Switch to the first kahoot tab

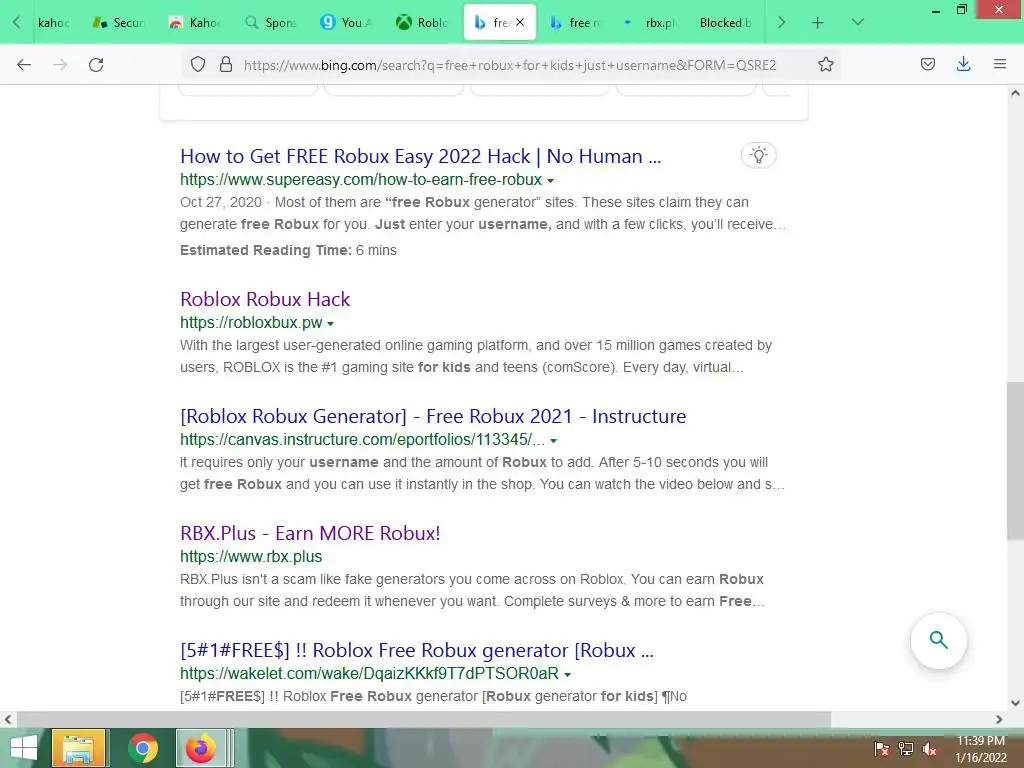pyautogui.click(x=52, y=23)
